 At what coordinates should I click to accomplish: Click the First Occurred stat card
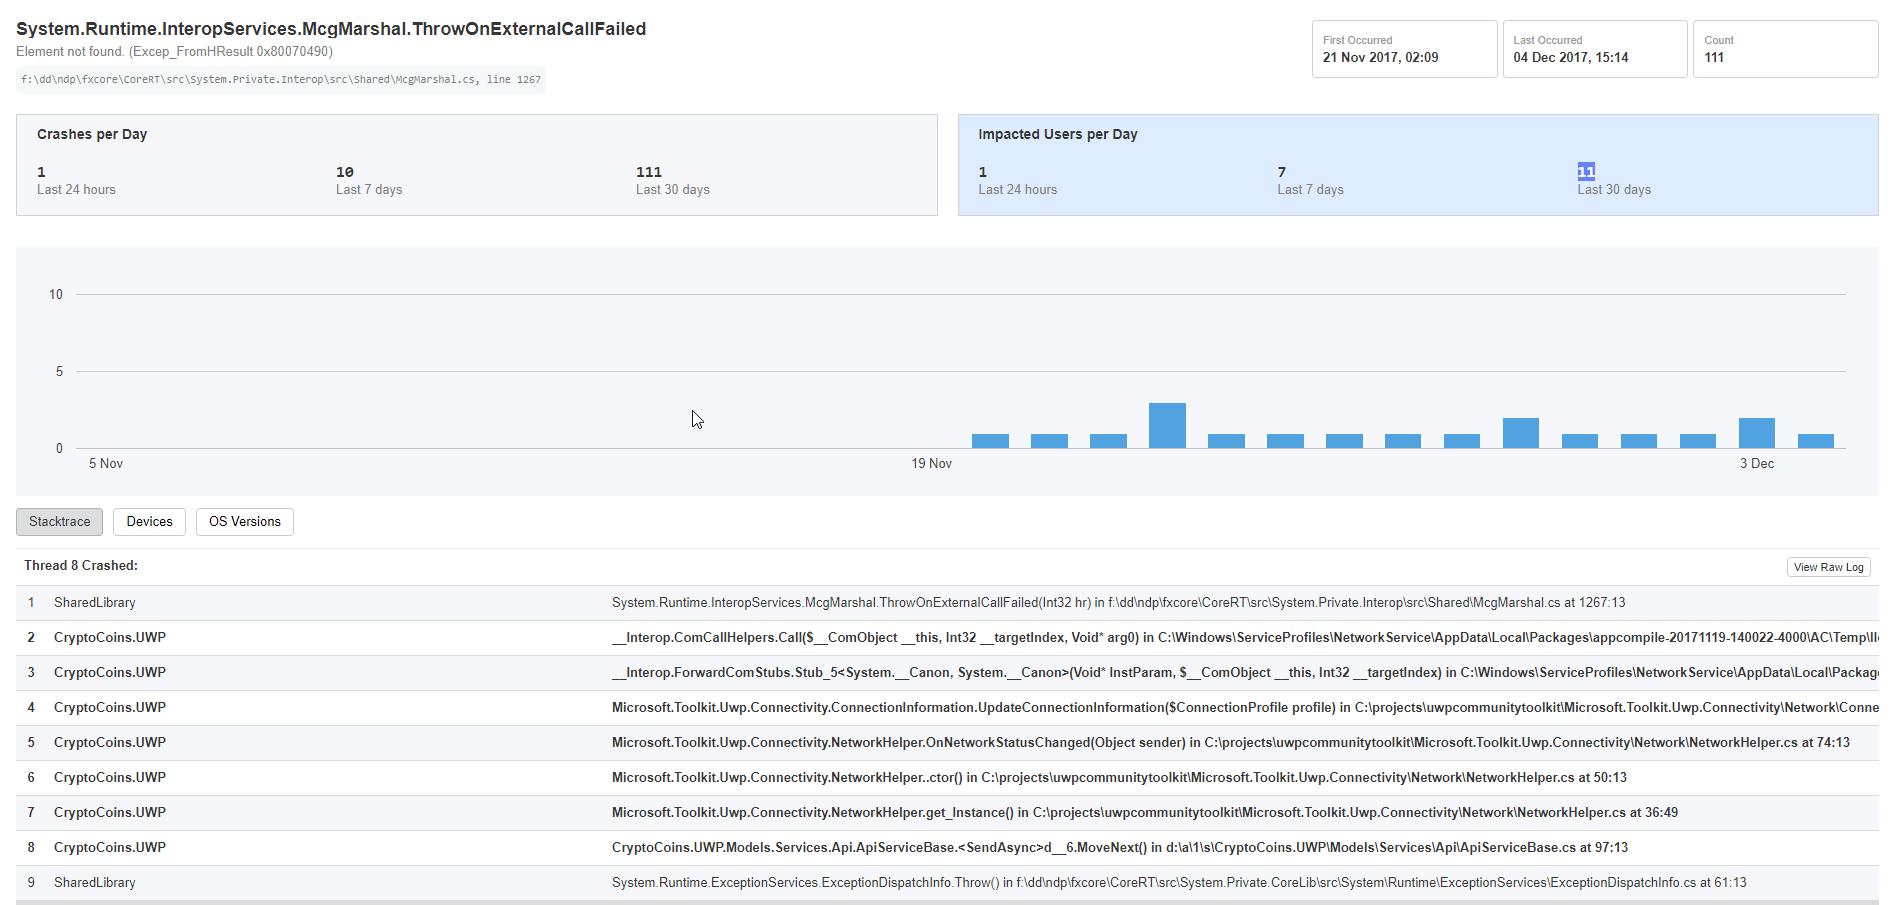click(x=1404, y=48)
